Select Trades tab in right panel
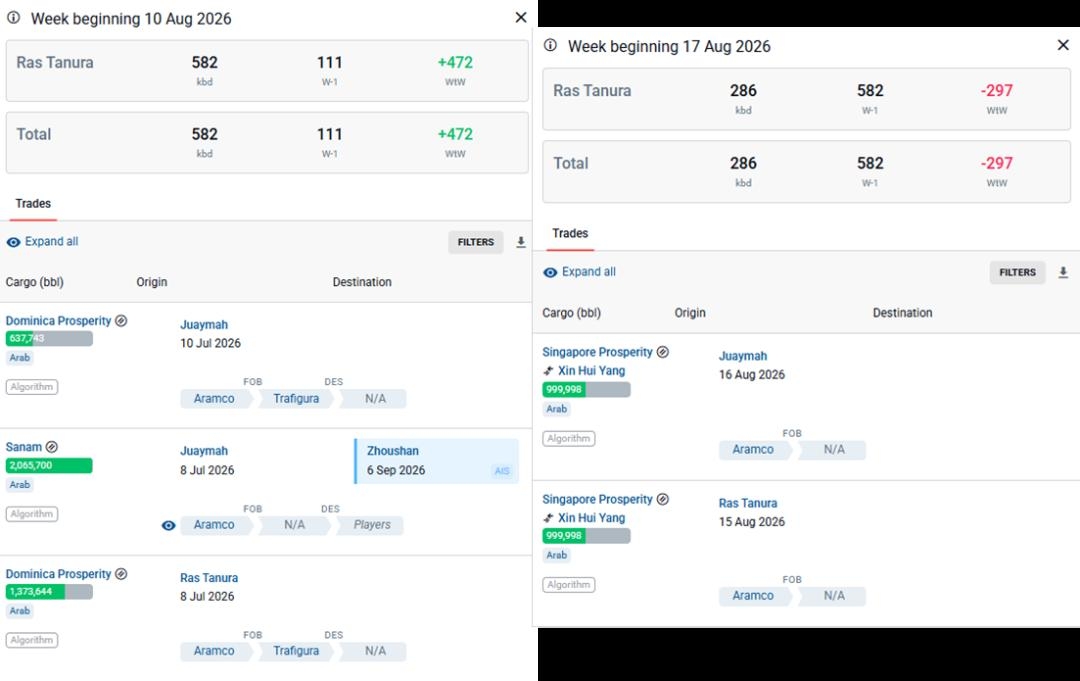 570,233
